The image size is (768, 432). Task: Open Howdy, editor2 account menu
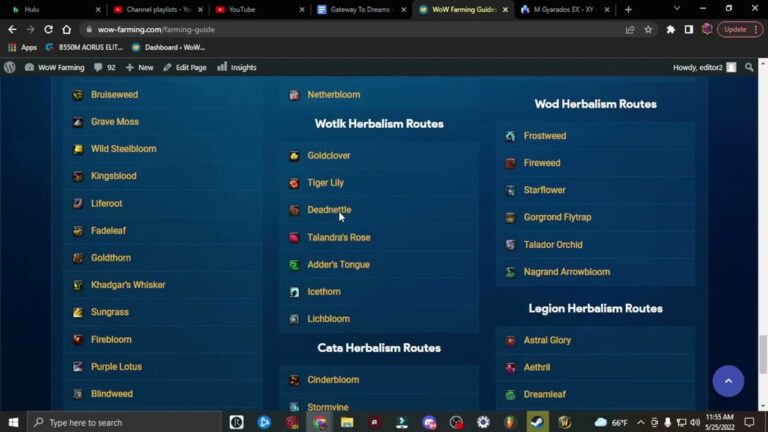pos(704,67)
